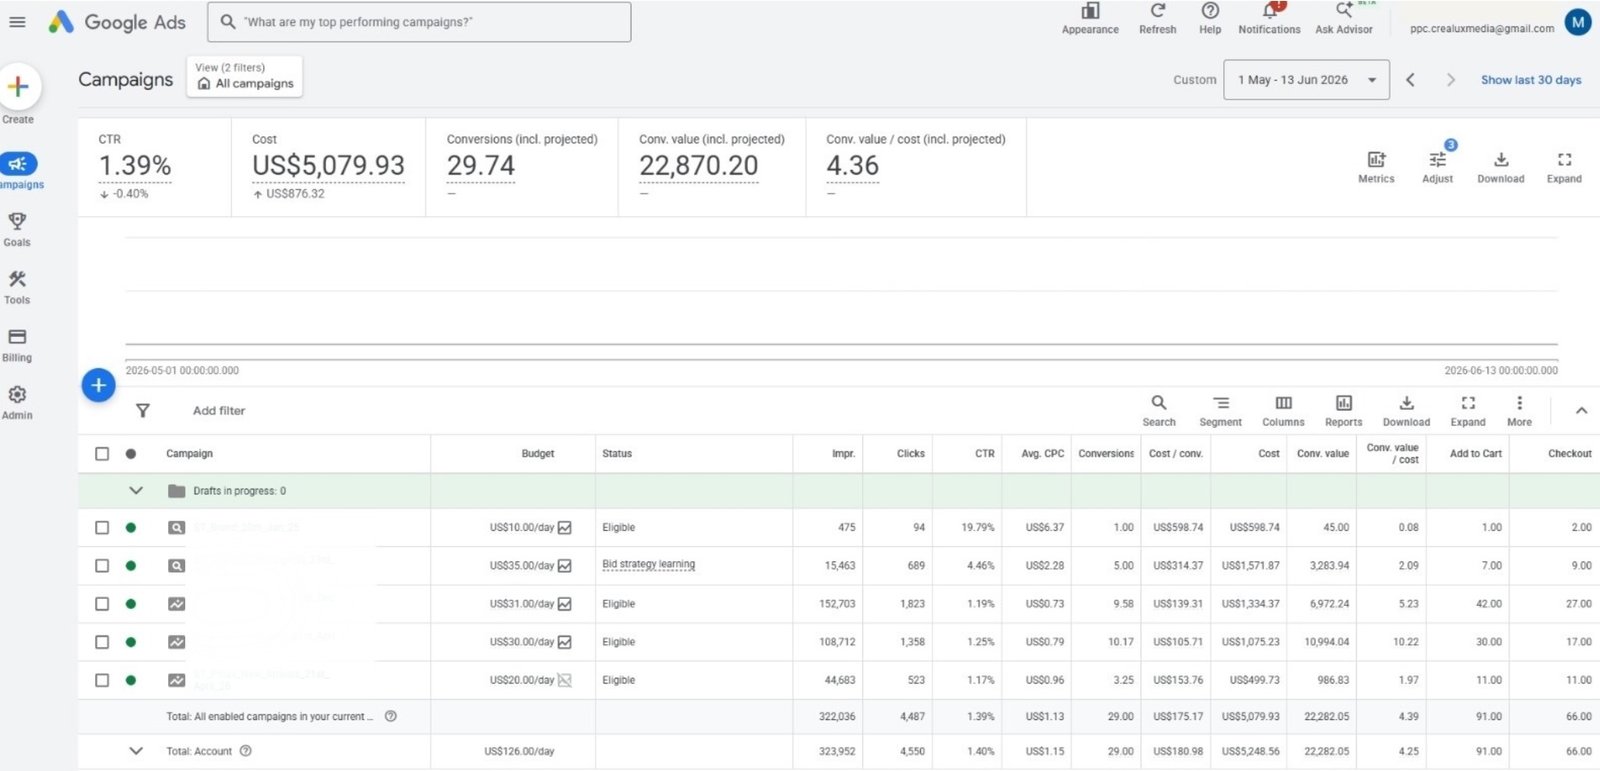Open the Billing section in sidebar
The height and width of the screenshot is (771, 1600).
click(x=17, y=344)
